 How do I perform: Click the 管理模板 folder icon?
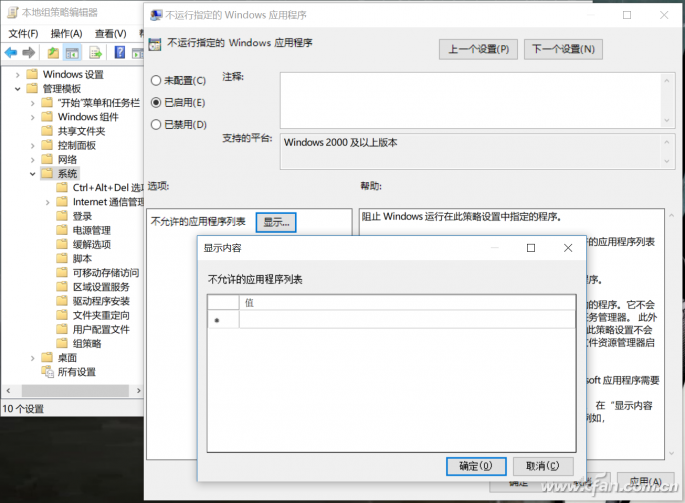click(32, 88)
